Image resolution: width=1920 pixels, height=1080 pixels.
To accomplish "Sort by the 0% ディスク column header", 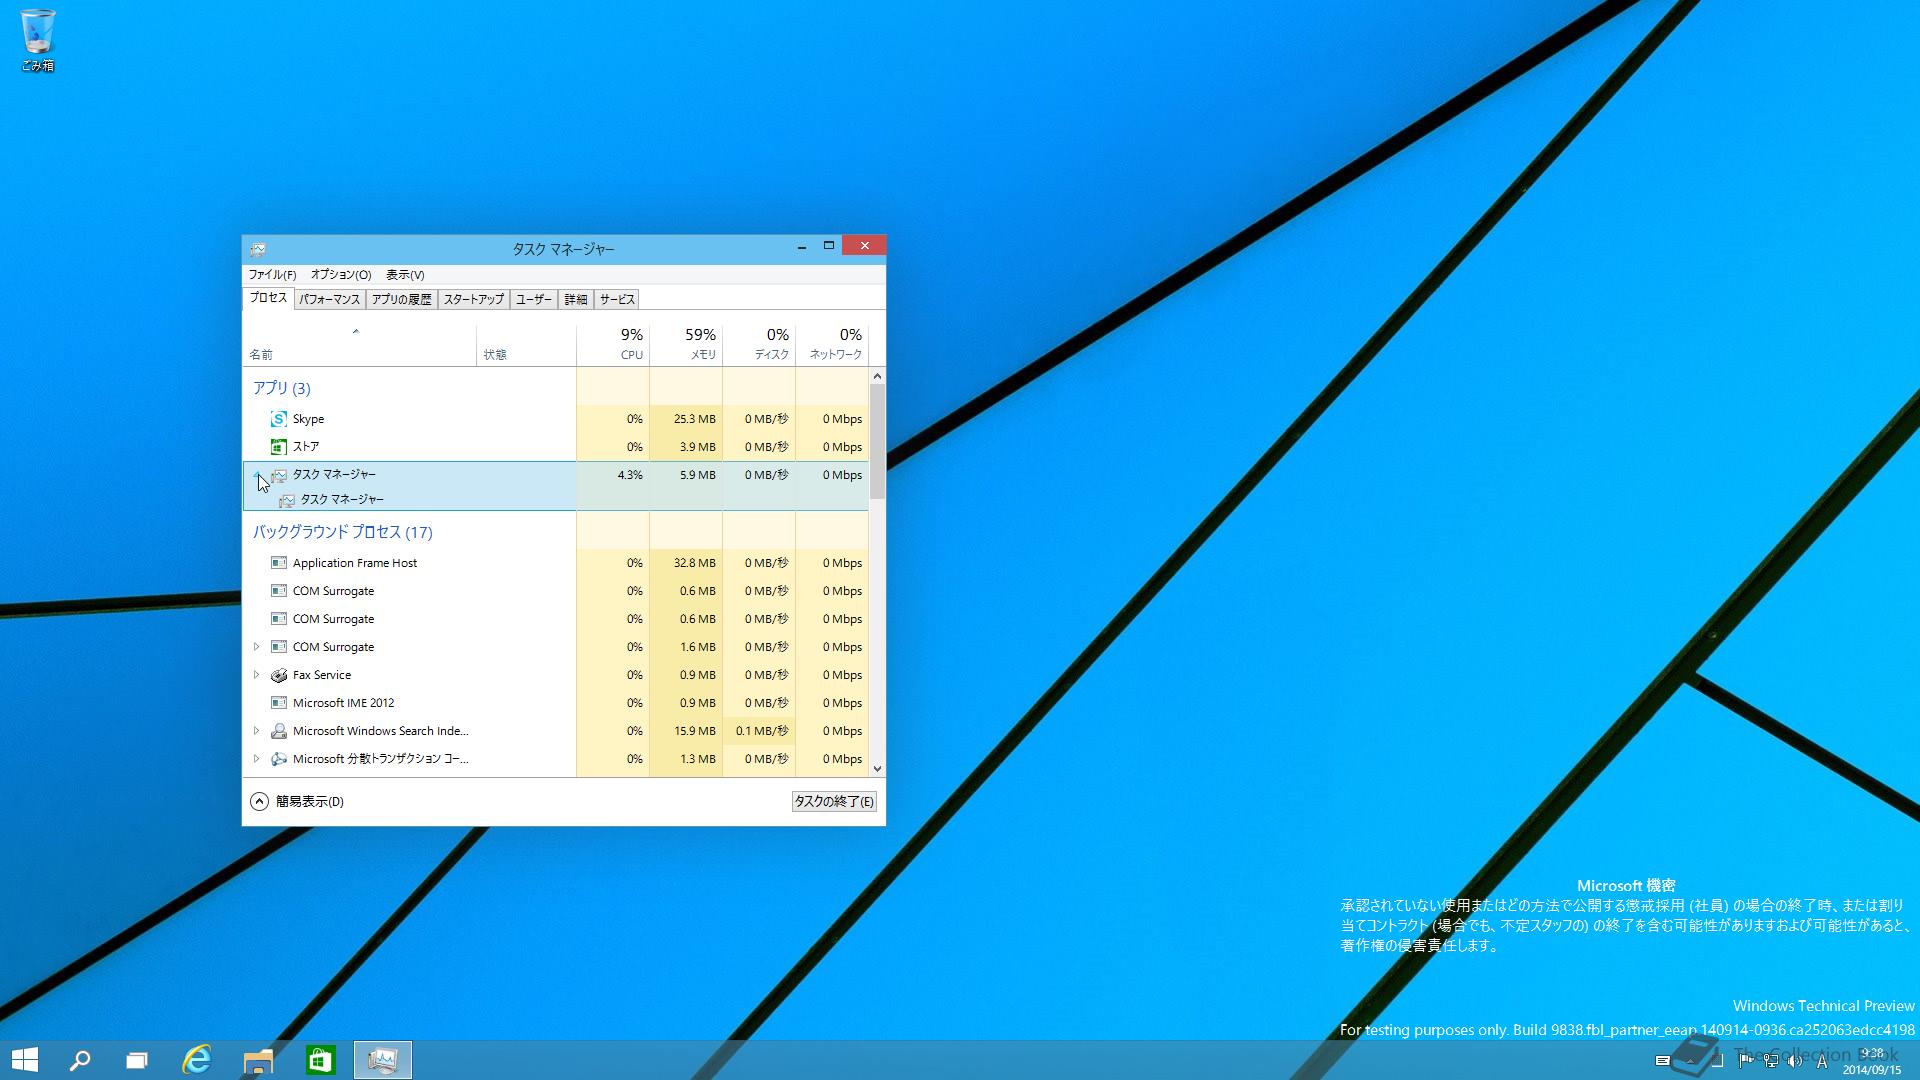I will tap(759, 344).
